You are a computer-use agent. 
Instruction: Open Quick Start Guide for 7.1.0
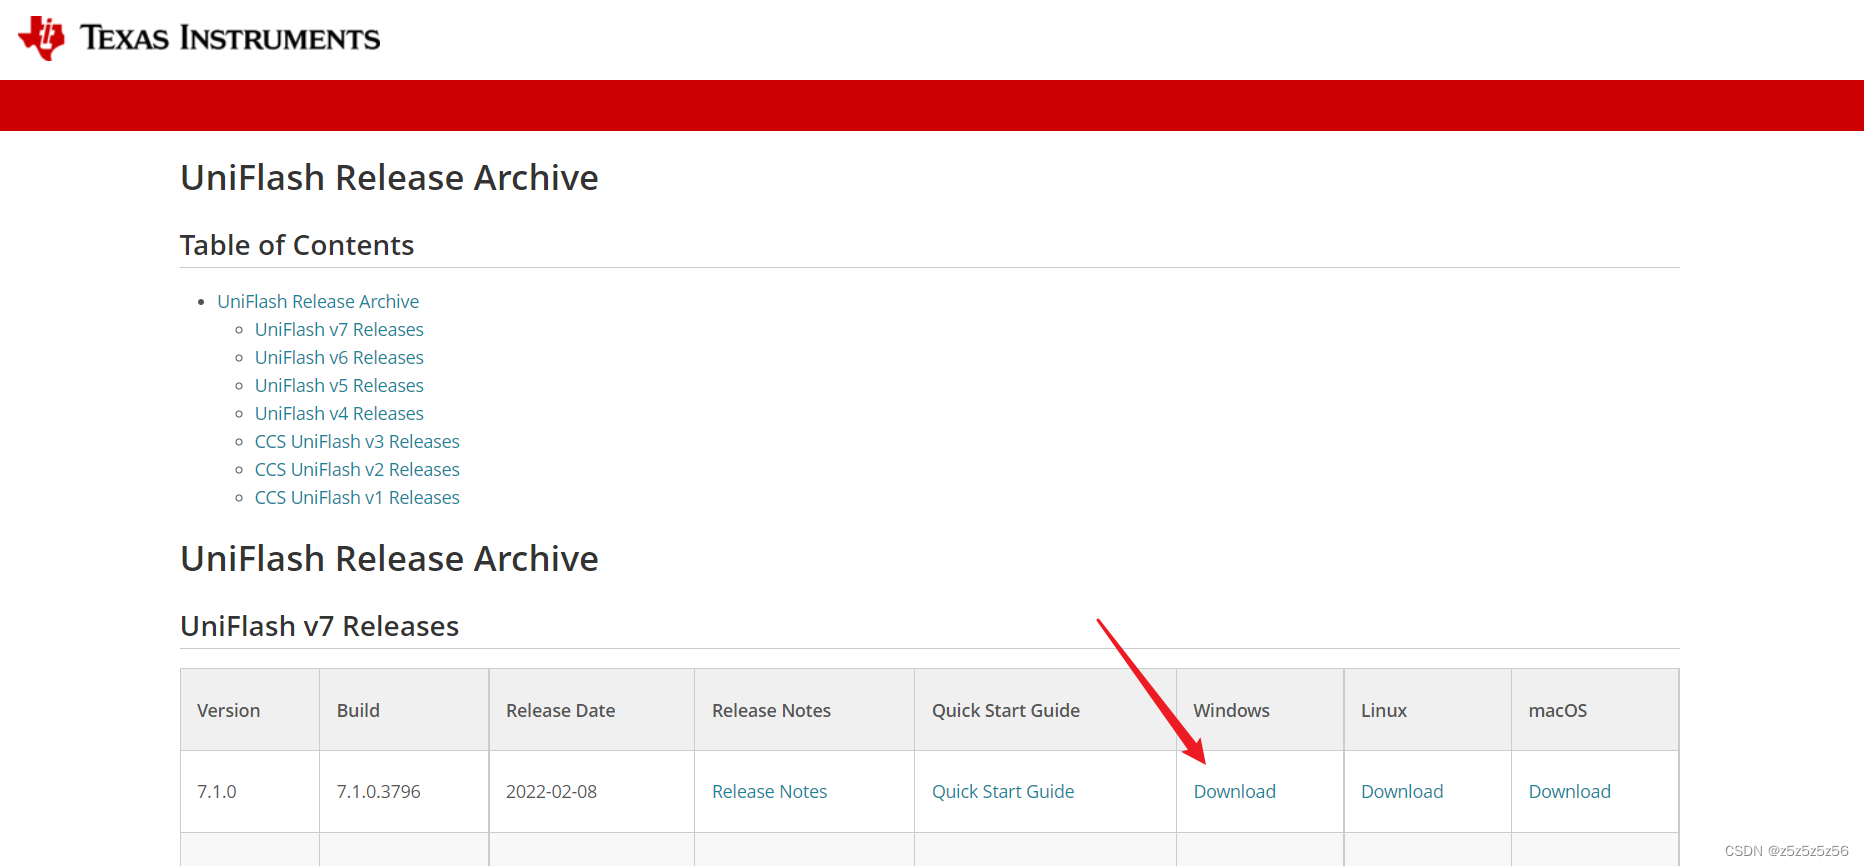click(x=1003, y=791)
